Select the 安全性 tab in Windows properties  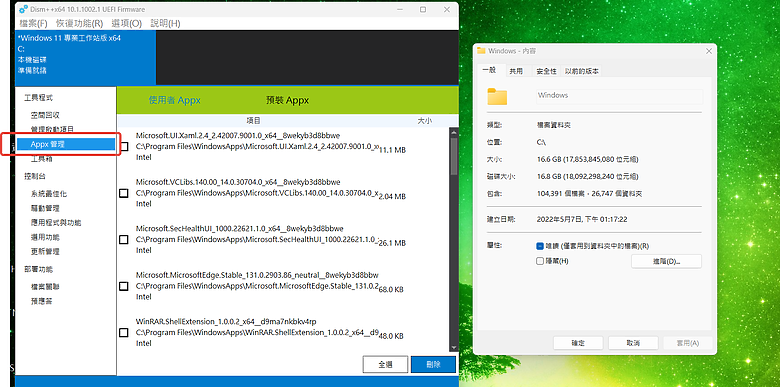(x=546, y=71)
